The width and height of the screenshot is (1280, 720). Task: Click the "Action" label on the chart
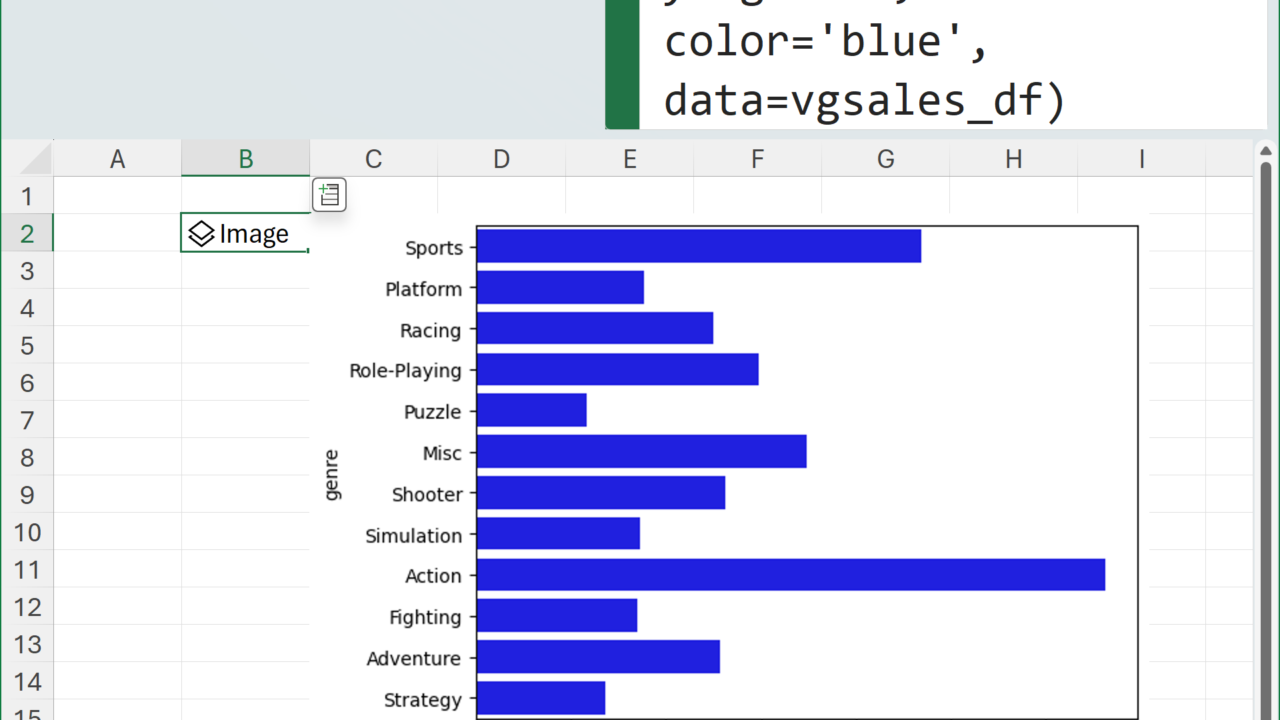point(434,576)
